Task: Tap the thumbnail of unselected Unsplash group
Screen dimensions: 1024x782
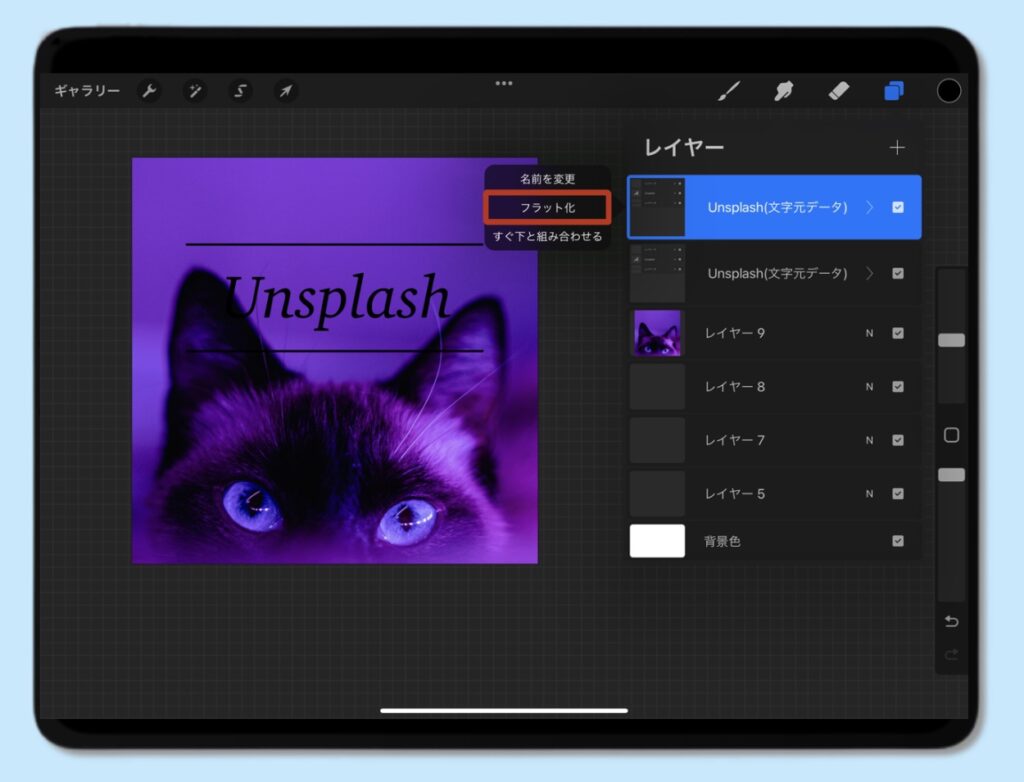Action: click(657, 273)
